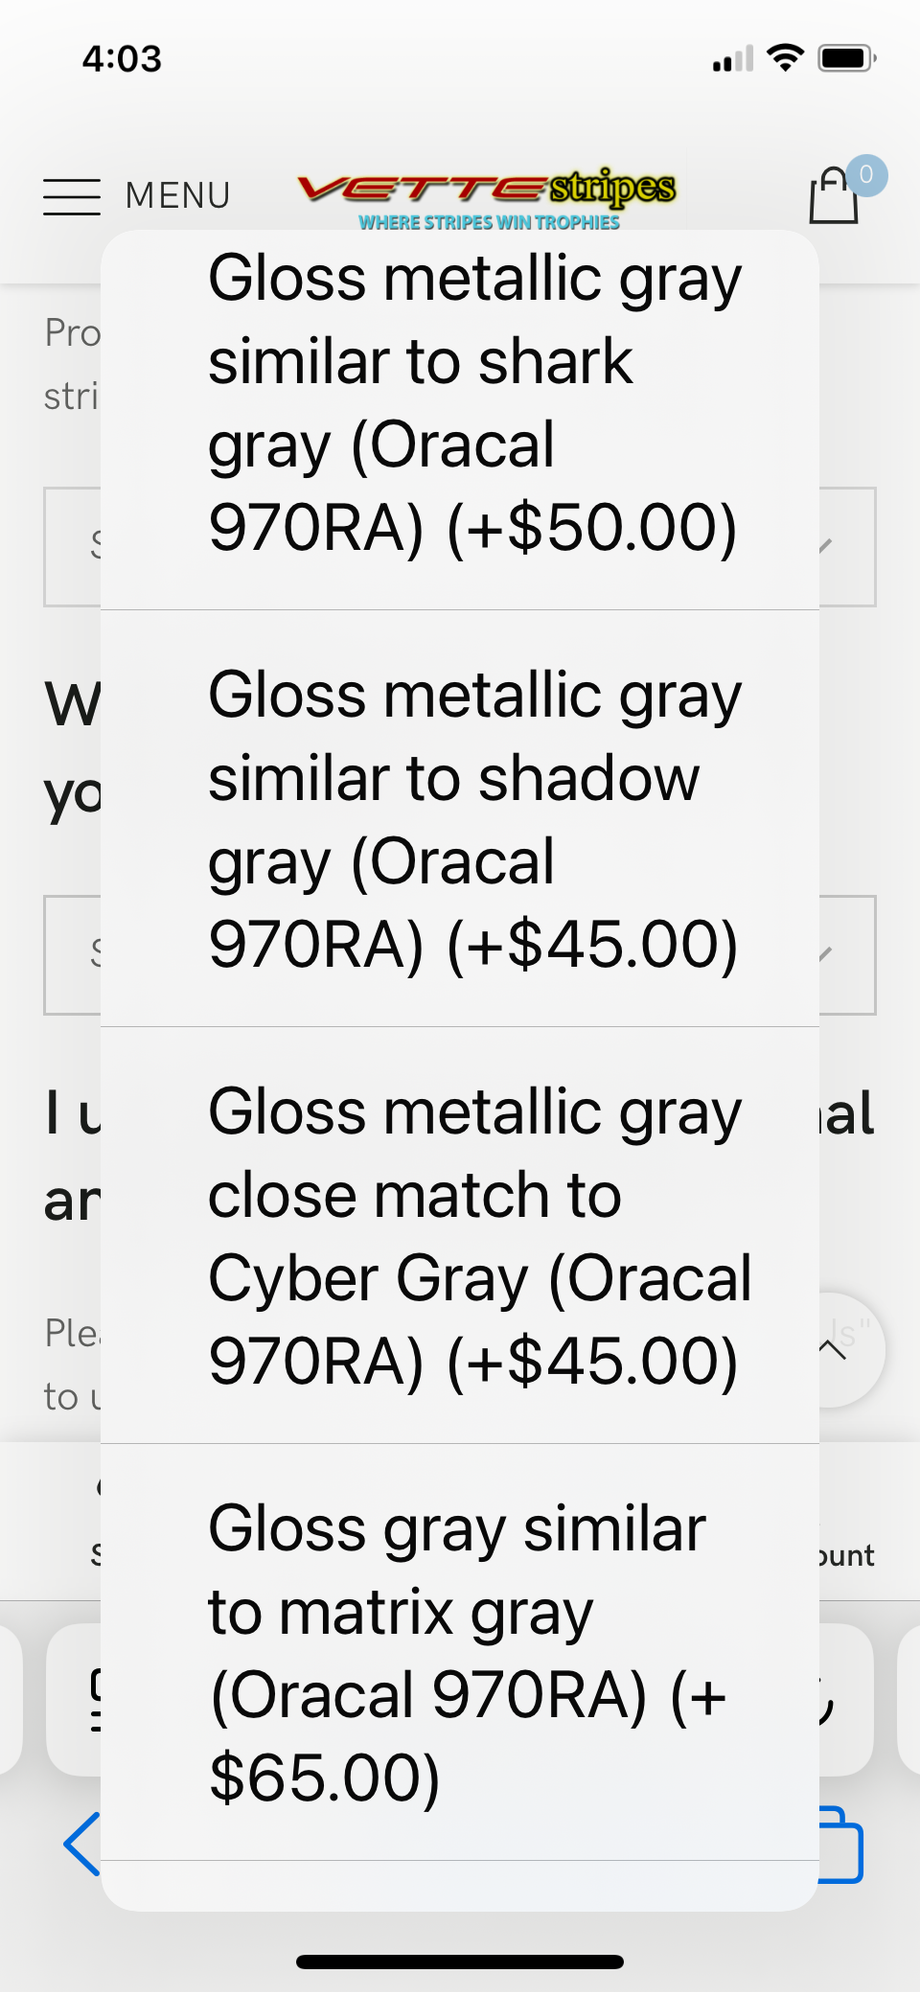Screen dimensions: 920x1992
Task: Tap the 4:03 clock in status bar
Action: [x=122, y=59]
